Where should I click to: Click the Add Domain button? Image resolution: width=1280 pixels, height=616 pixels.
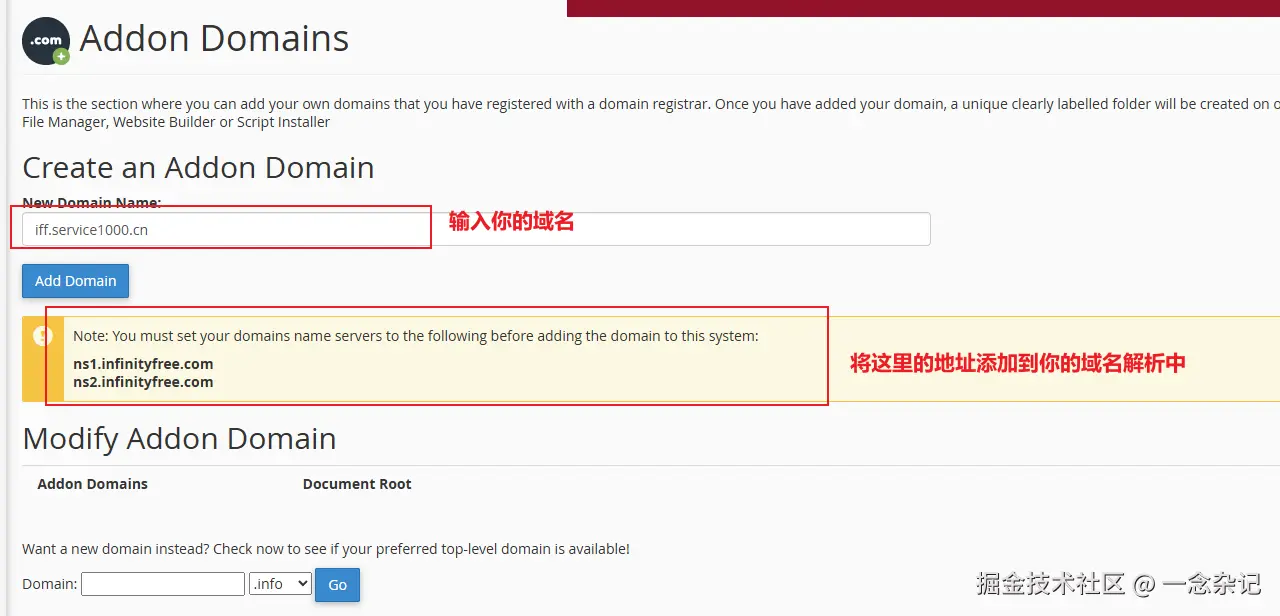[76, 281]
